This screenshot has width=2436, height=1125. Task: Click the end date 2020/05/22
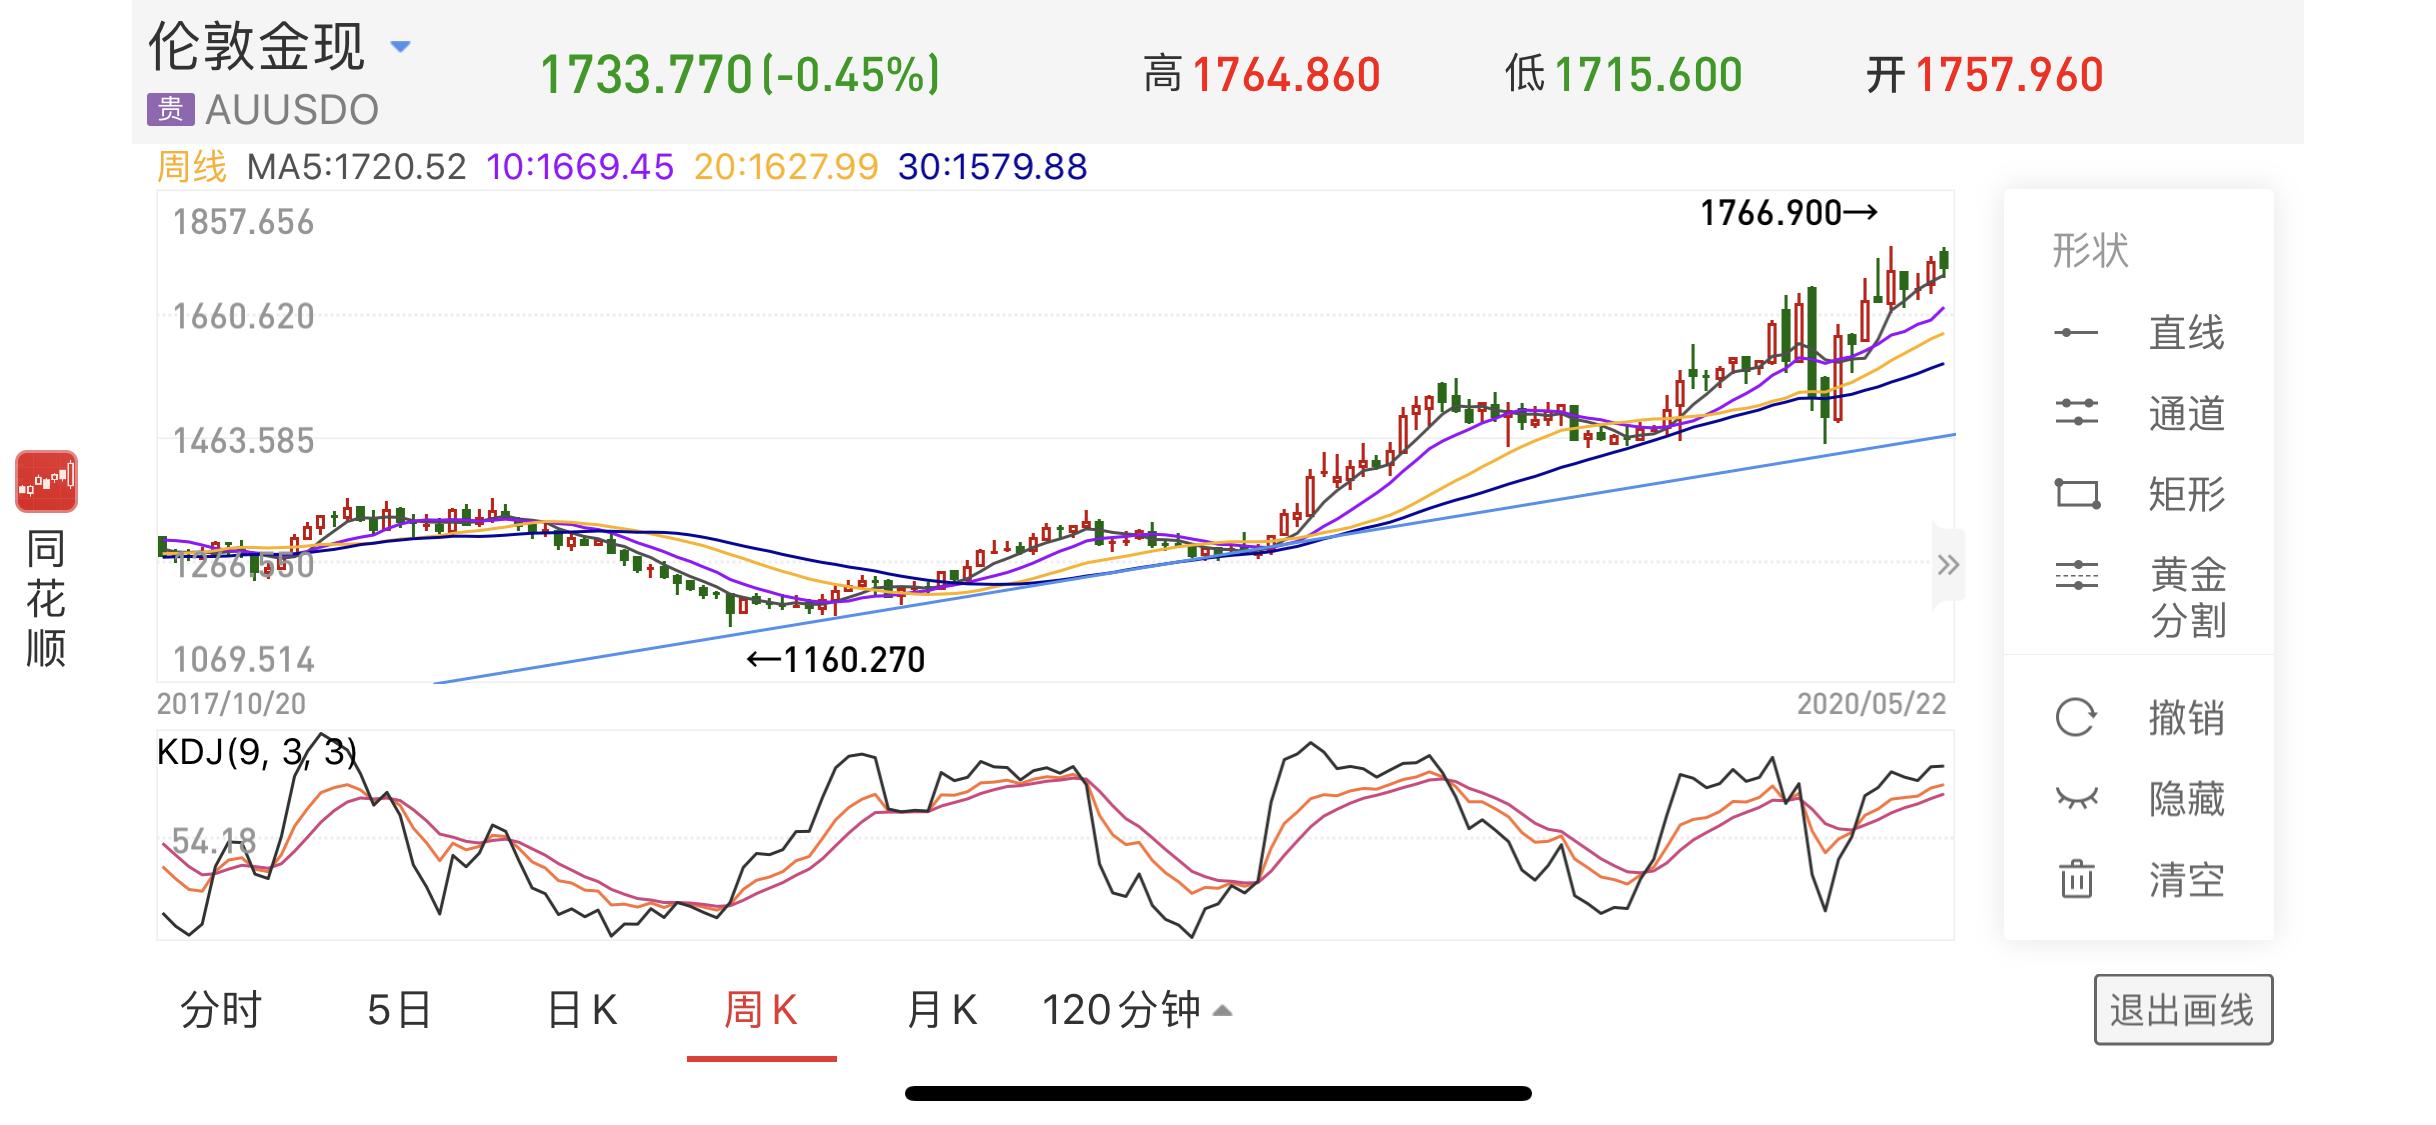tap(1872, 704)
